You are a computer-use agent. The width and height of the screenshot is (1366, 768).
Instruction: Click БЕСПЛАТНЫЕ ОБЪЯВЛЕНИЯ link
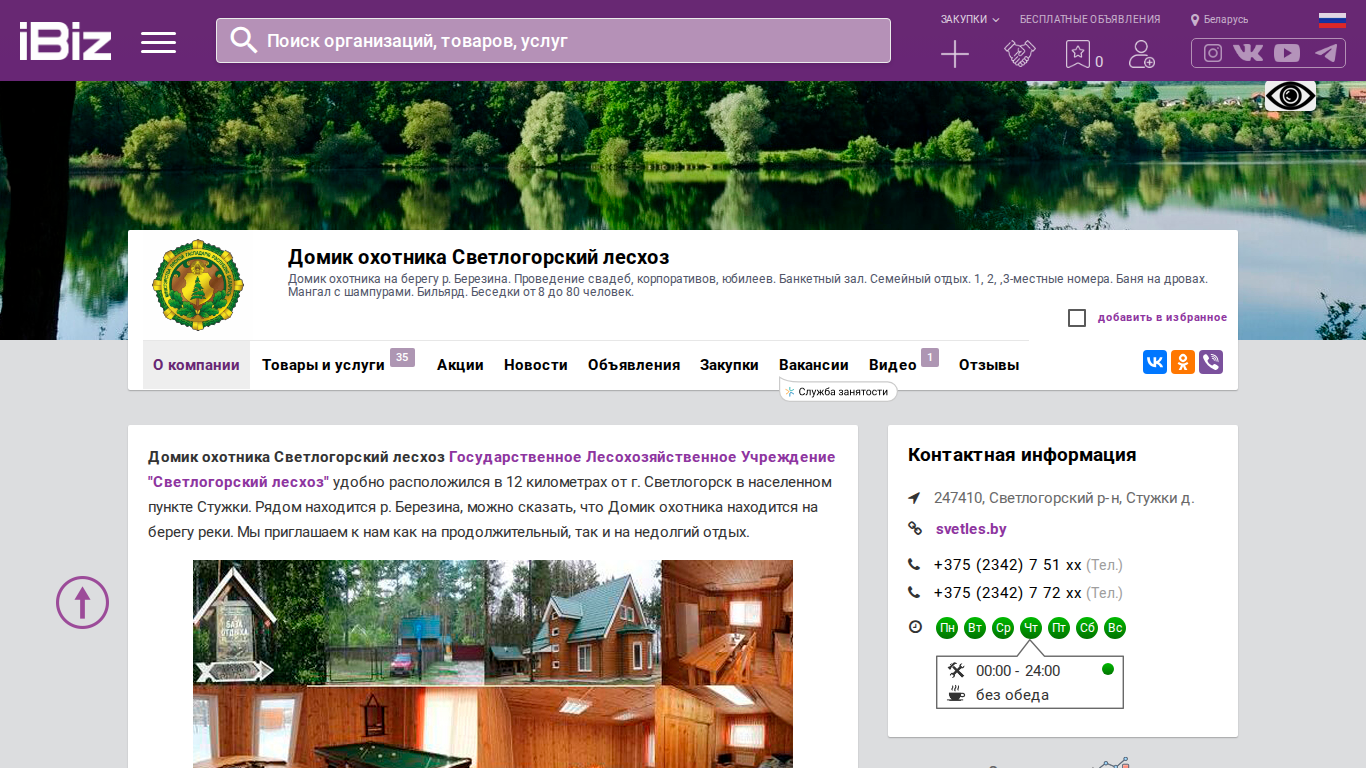pos(1090,19)
